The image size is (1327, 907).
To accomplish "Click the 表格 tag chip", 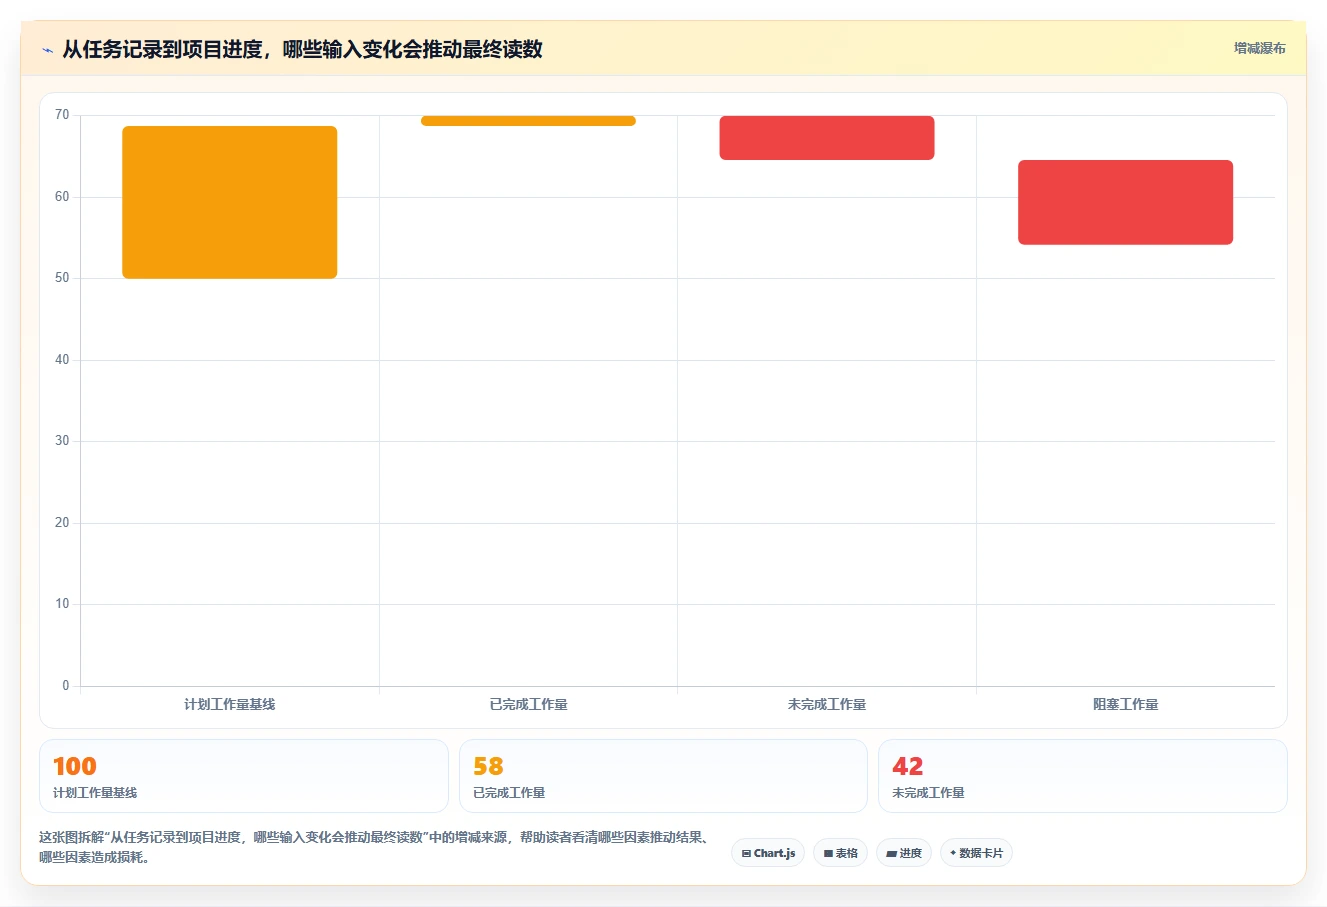I will pyautogui.click(x=840, y=853).
